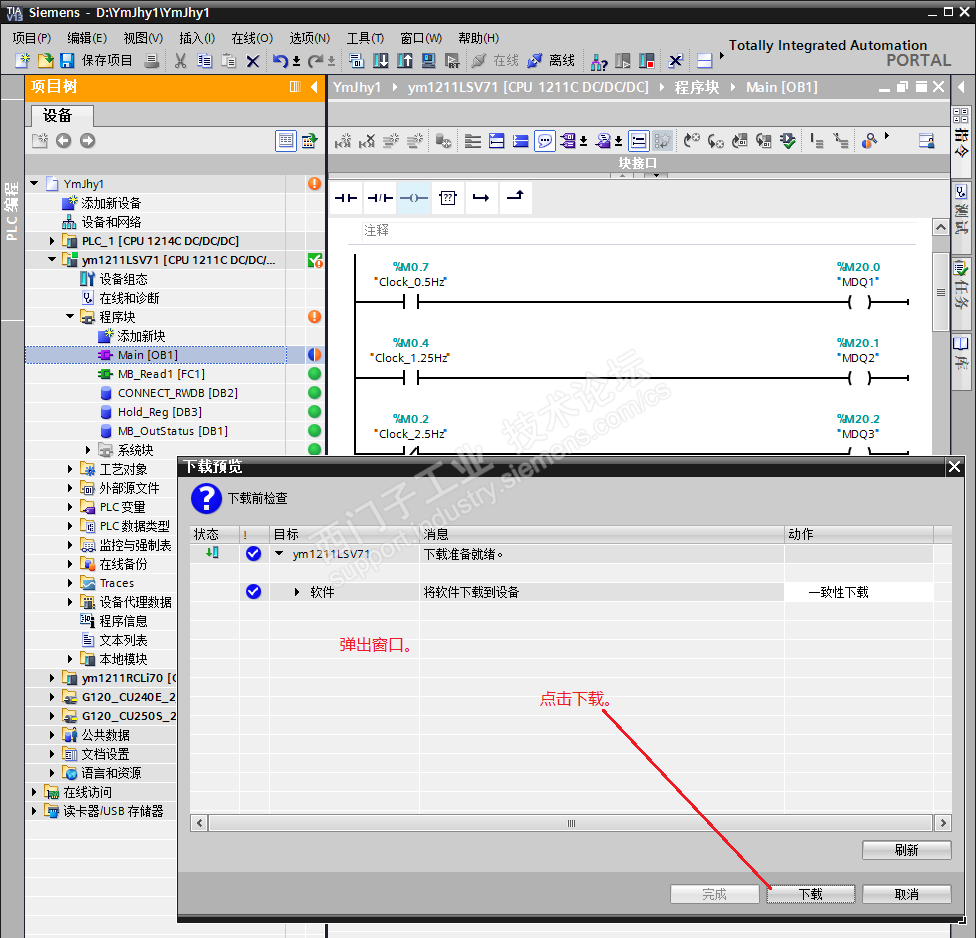The image size is (978, 938).
Task: Click the 保存项目 button
Action: pos(107,60)
